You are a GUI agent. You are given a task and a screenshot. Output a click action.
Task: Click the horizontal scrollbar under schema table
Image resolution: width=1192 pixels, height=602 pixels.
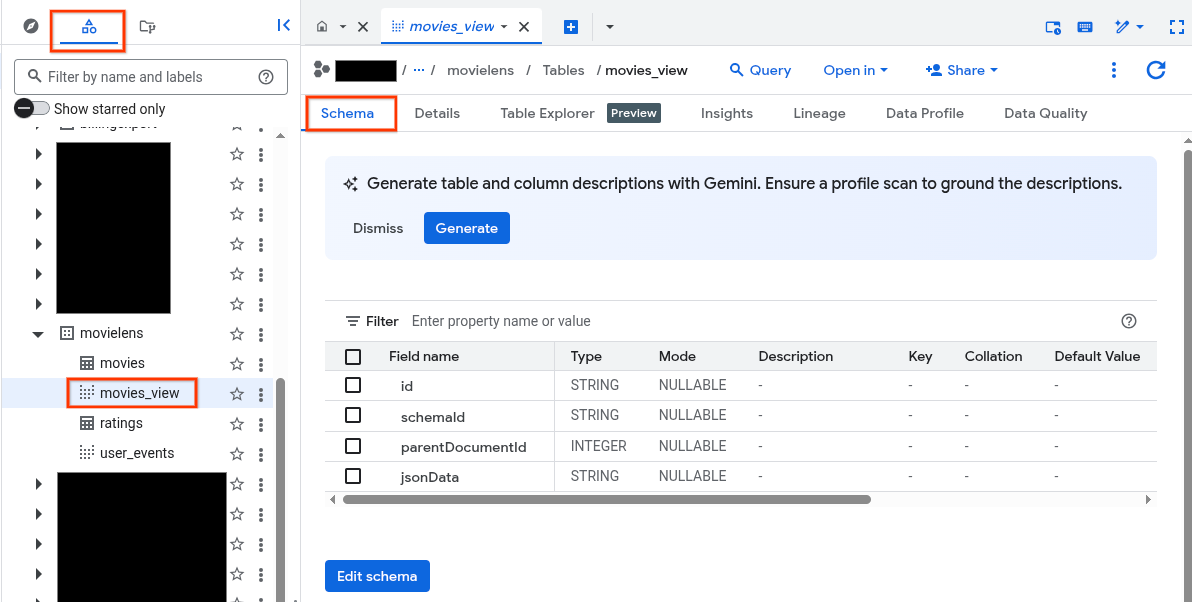(x=606, y=499)
